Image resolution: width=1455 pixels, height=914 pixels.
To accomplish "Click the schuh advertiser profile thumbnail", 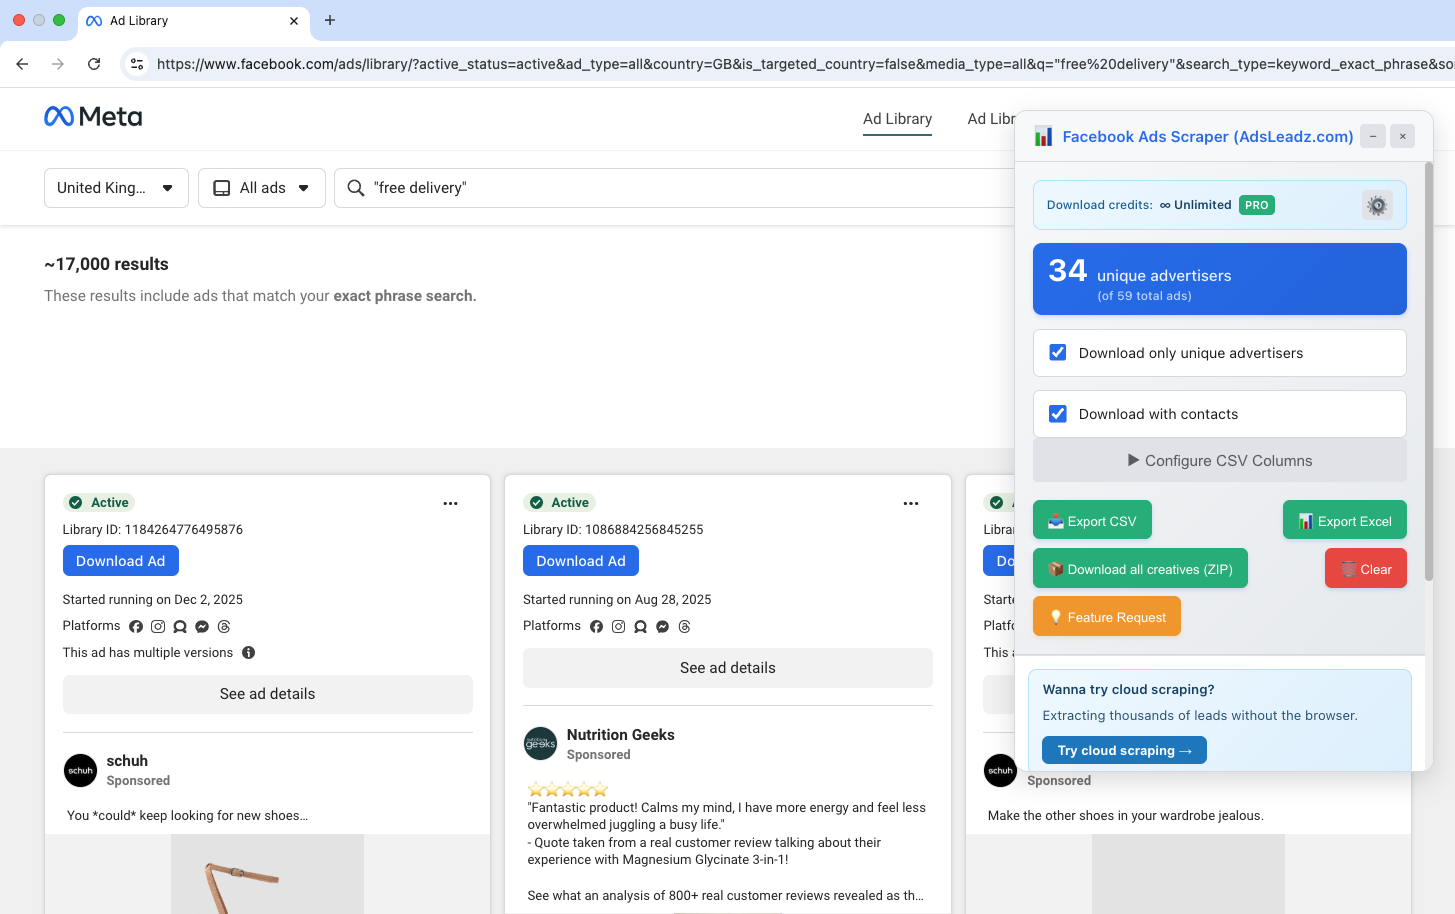I will pyautogui.click(x=80, y=770).
